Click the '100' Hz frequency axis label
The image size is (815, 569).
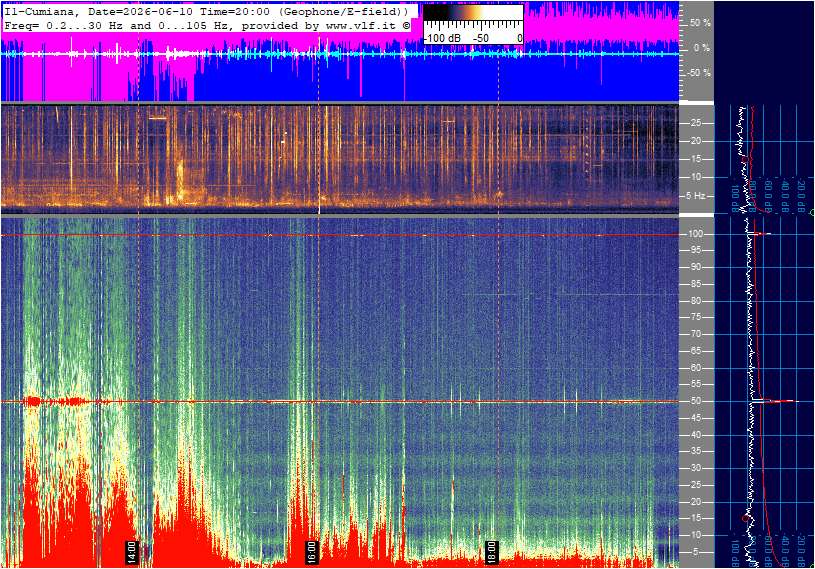[x=695, y=234]
